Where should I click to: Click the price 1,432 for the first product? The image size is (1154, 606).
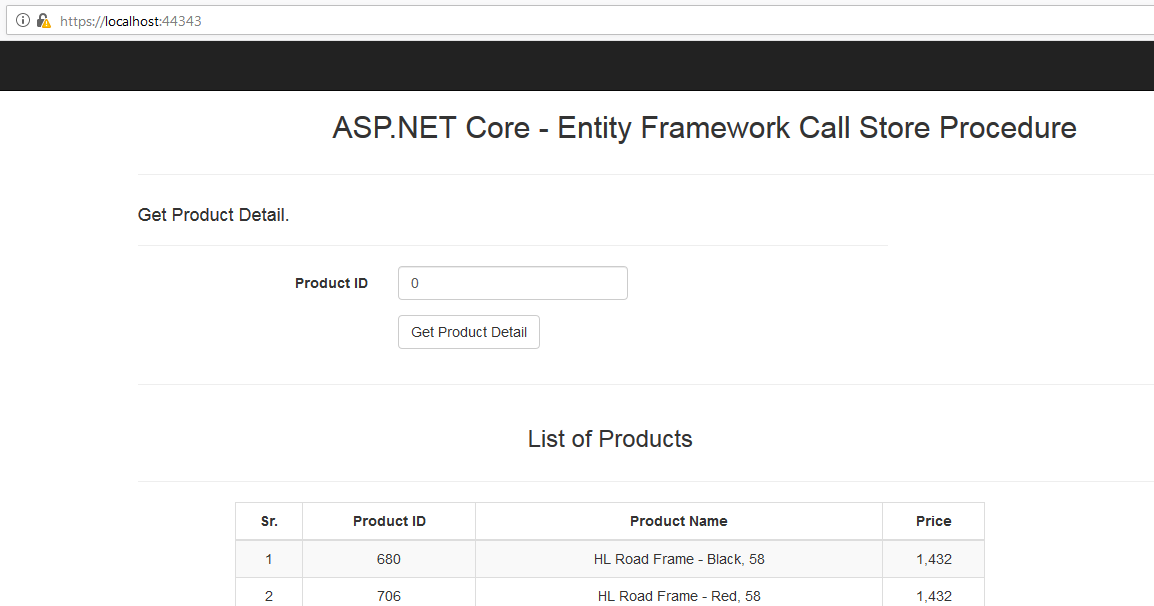(933, 559)
